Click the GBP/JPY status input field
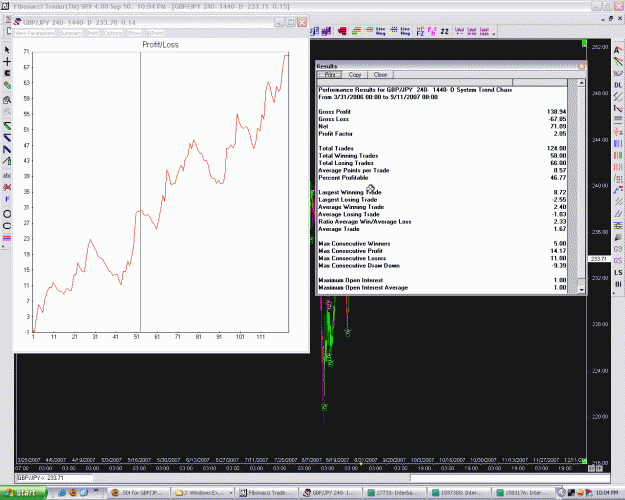 [x=54, y=478]
